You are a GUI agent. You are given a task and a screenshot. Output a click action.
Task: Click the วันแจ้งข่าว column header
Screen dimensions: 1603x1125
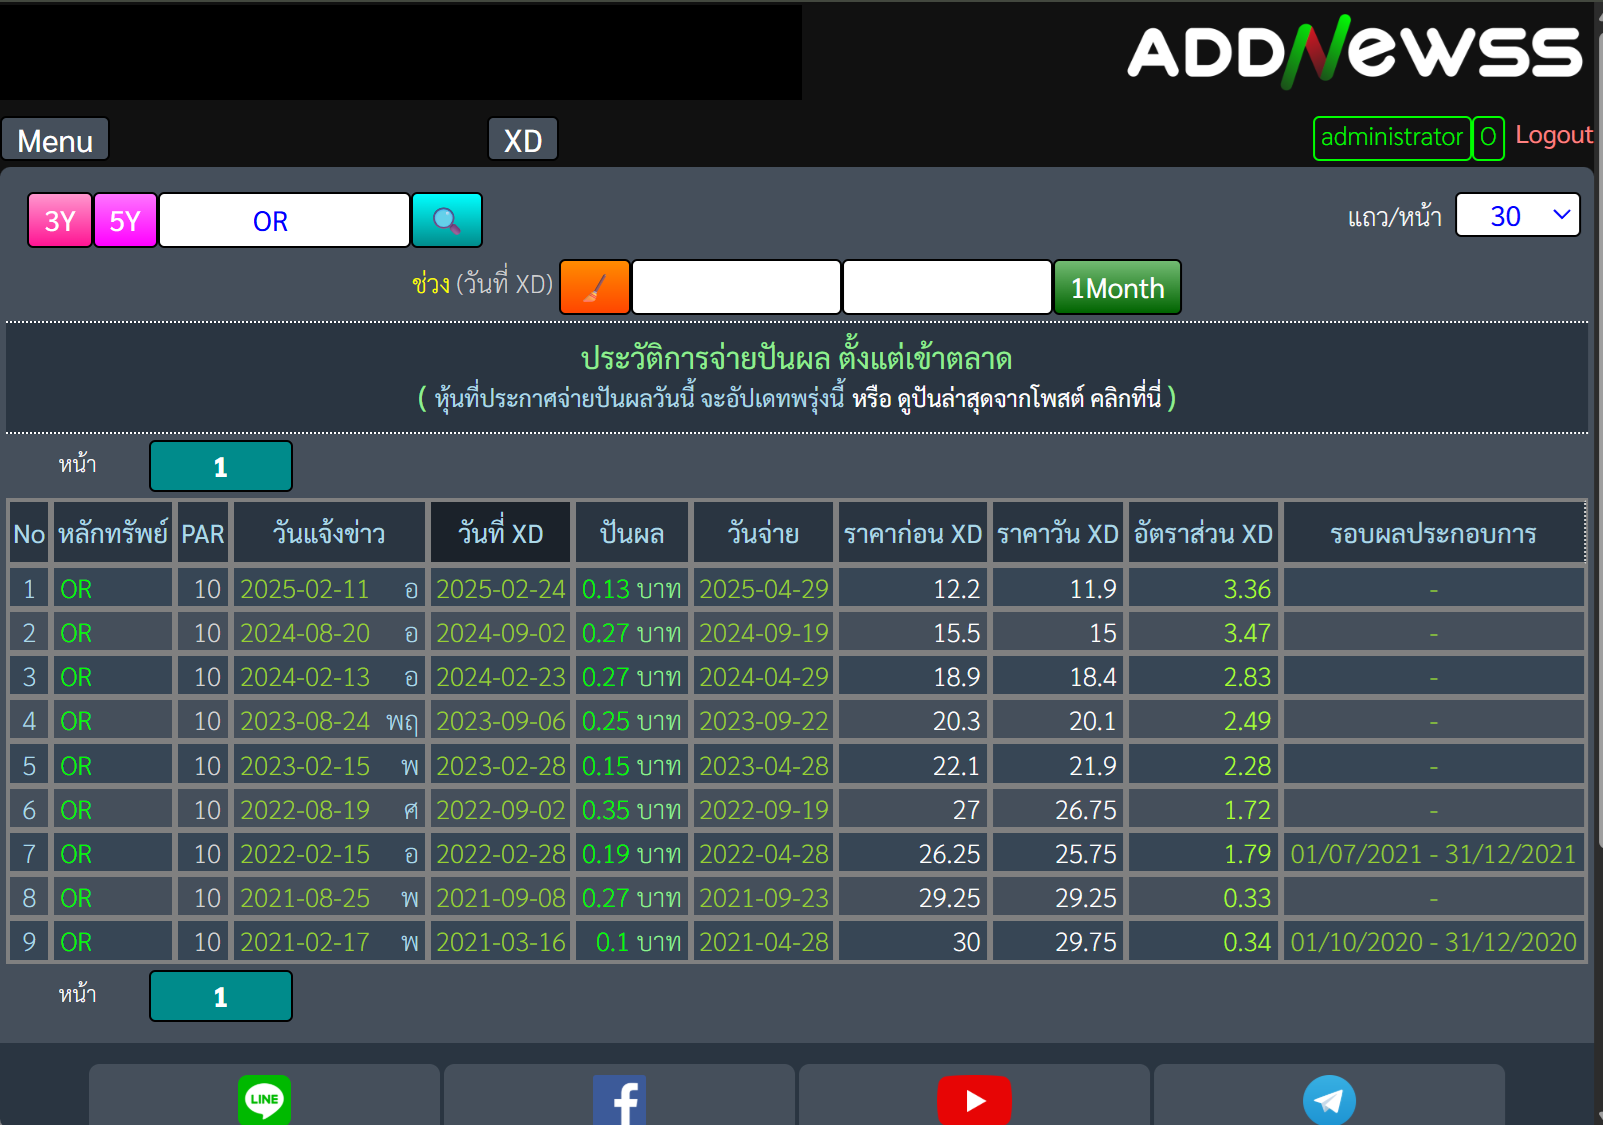(329, 533)
